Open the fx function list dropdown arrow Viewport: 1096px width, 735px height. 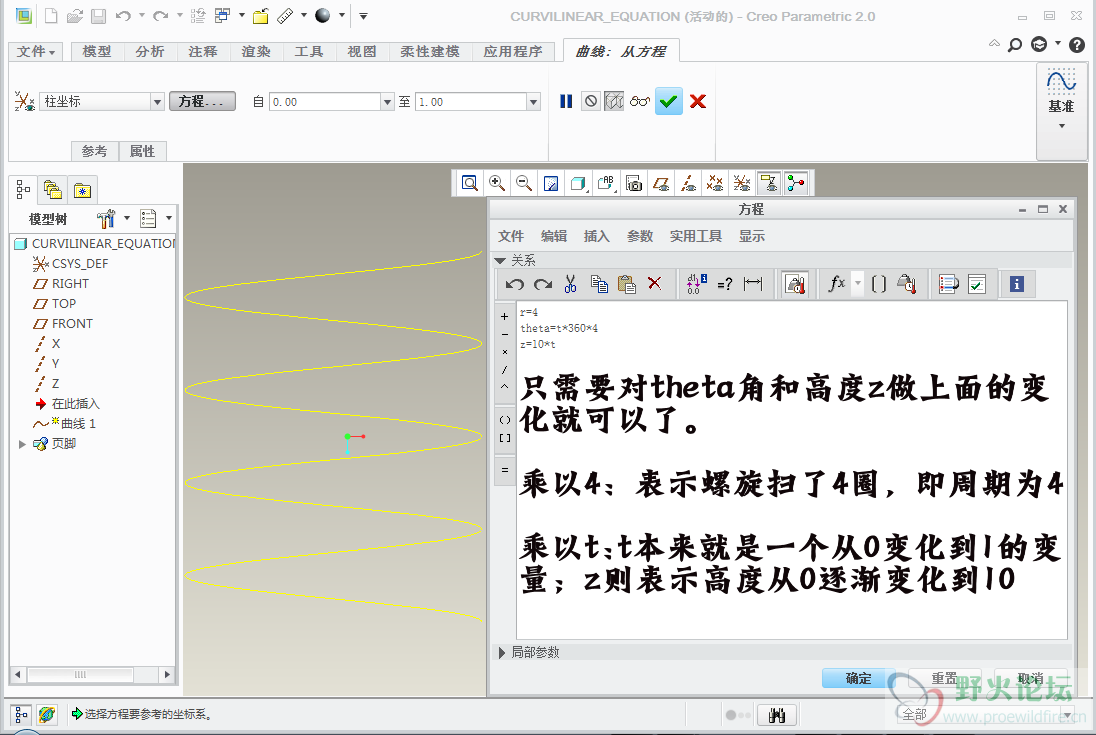pos(857,284)
